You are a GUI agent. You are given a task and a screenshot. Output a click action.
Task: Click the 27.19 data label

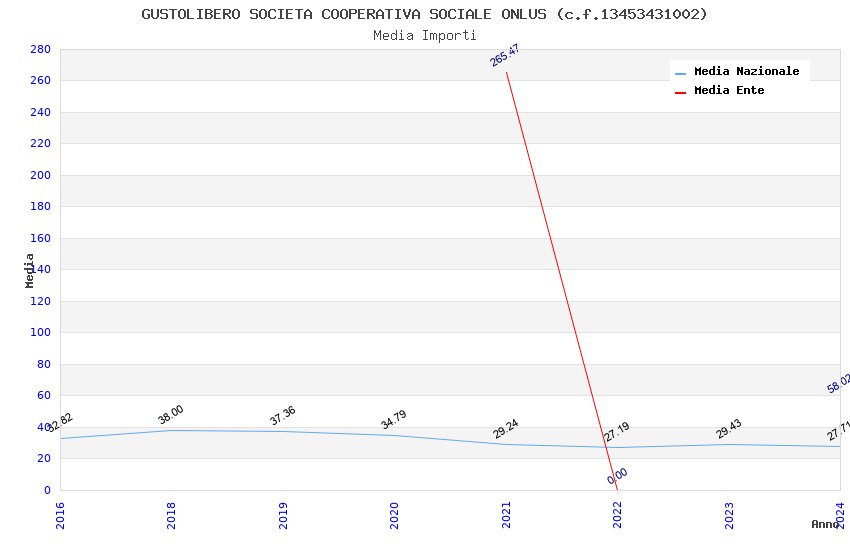tap(617, 432)
